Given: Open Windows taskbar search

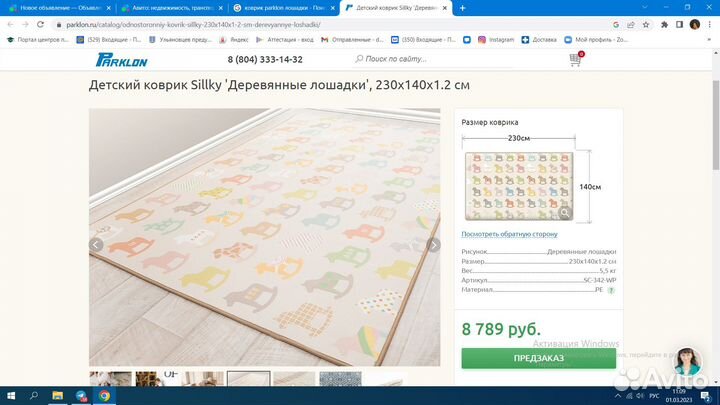Looking at the screenshot, I should [x=34, y=396].
